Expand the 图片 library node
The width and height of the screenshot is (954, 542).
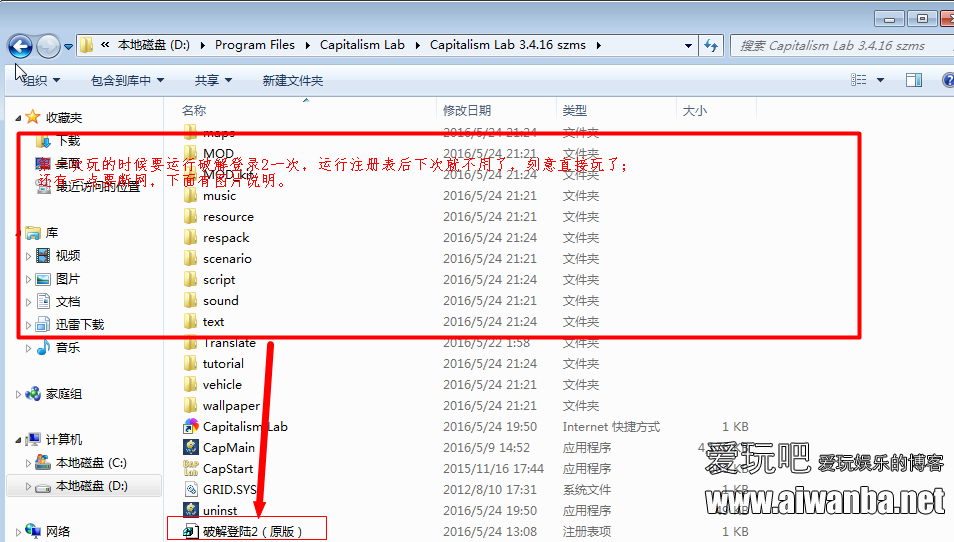click(28, 279)
